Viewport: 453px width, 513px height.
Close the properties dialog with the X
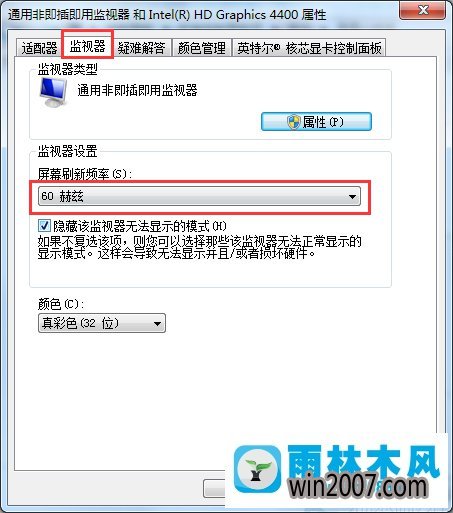coord(422,11)
